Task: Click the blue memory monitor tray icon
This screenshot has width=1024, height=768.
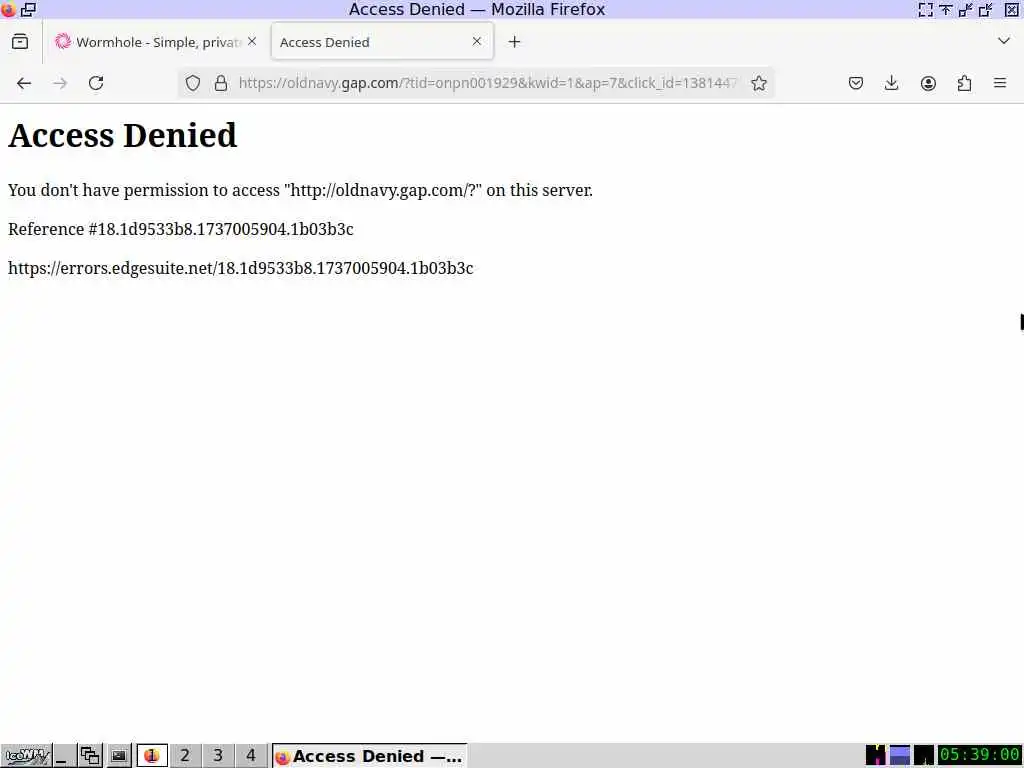Action: pyautogui.click(x=900, y=756)
